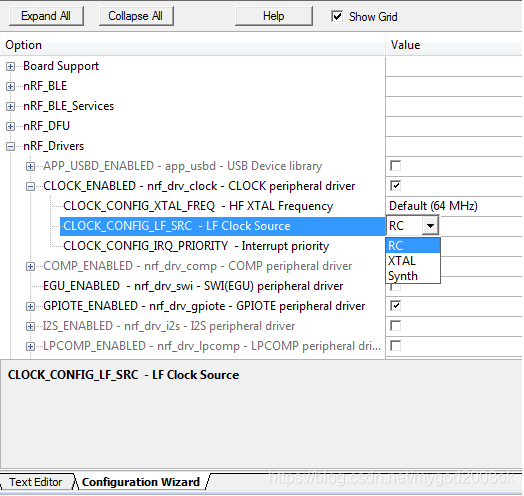Click the COMP_ENABLED peripheral driver label
Screen dimensions: 524x496
(x=198, y=266)
